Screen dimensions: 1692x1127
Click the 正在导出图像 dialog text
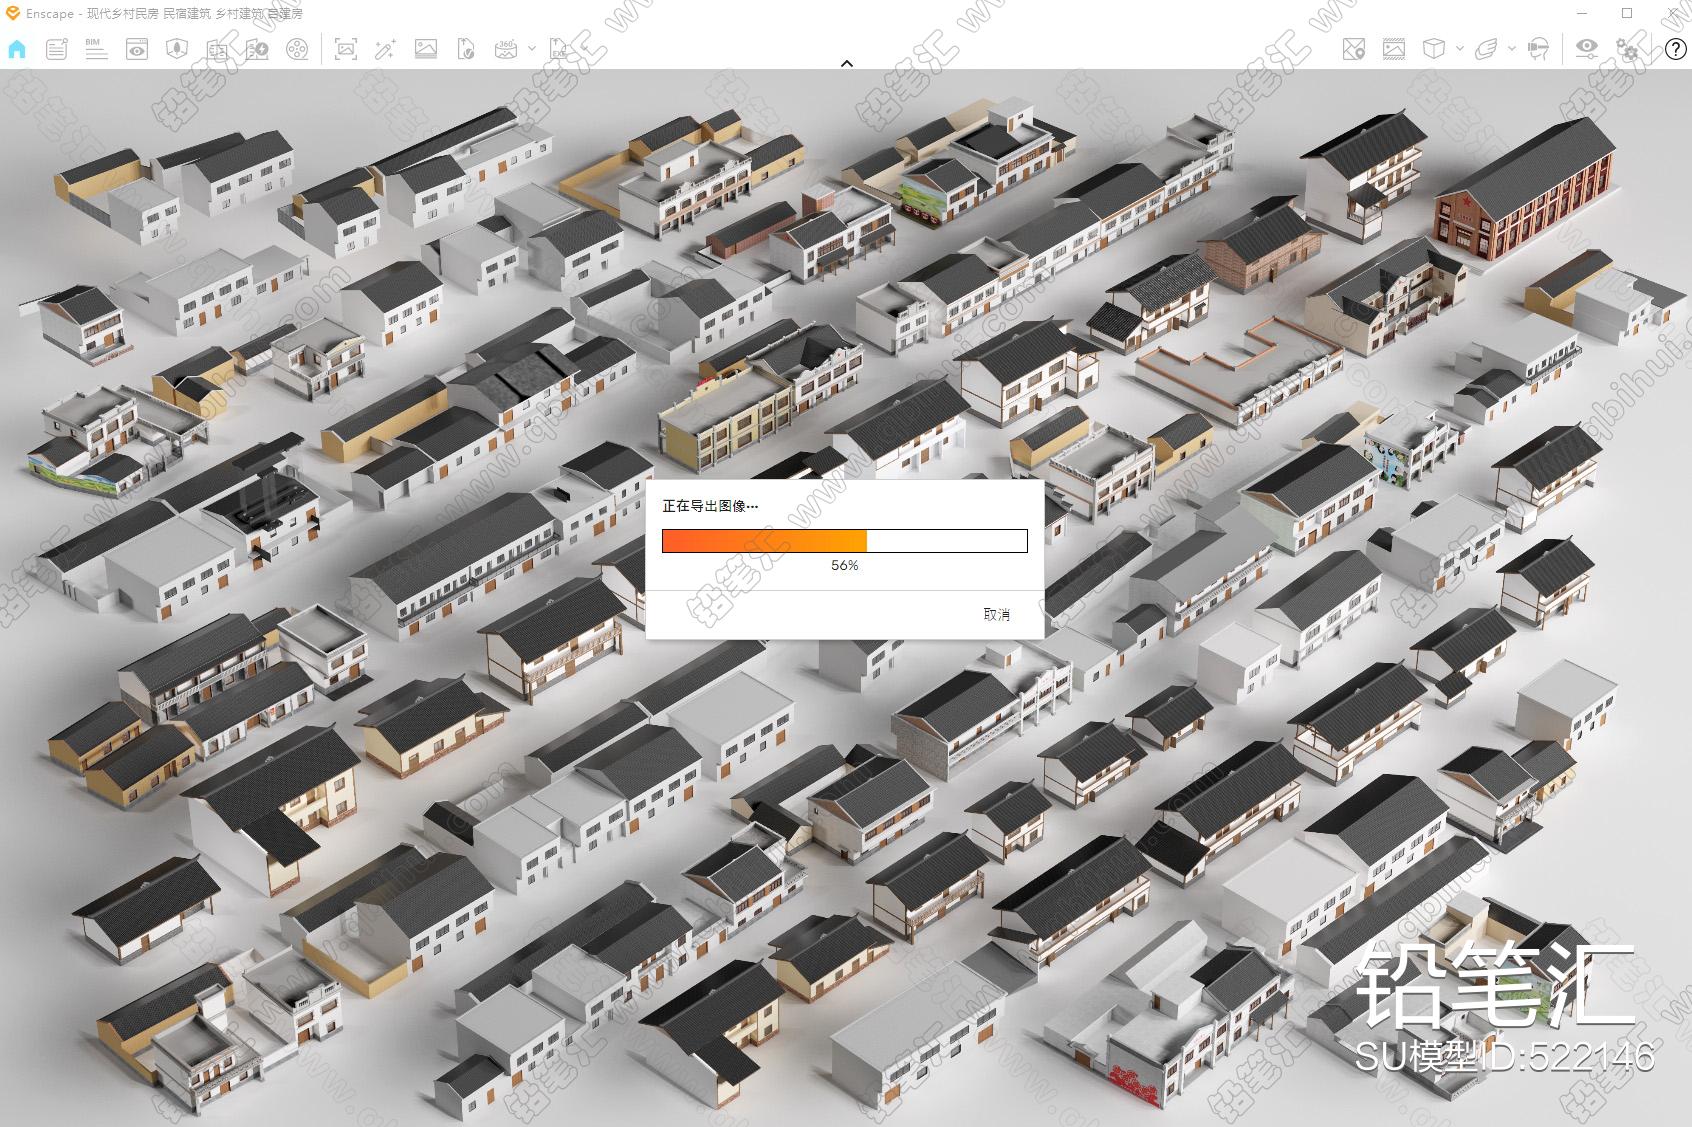point(710,506)
